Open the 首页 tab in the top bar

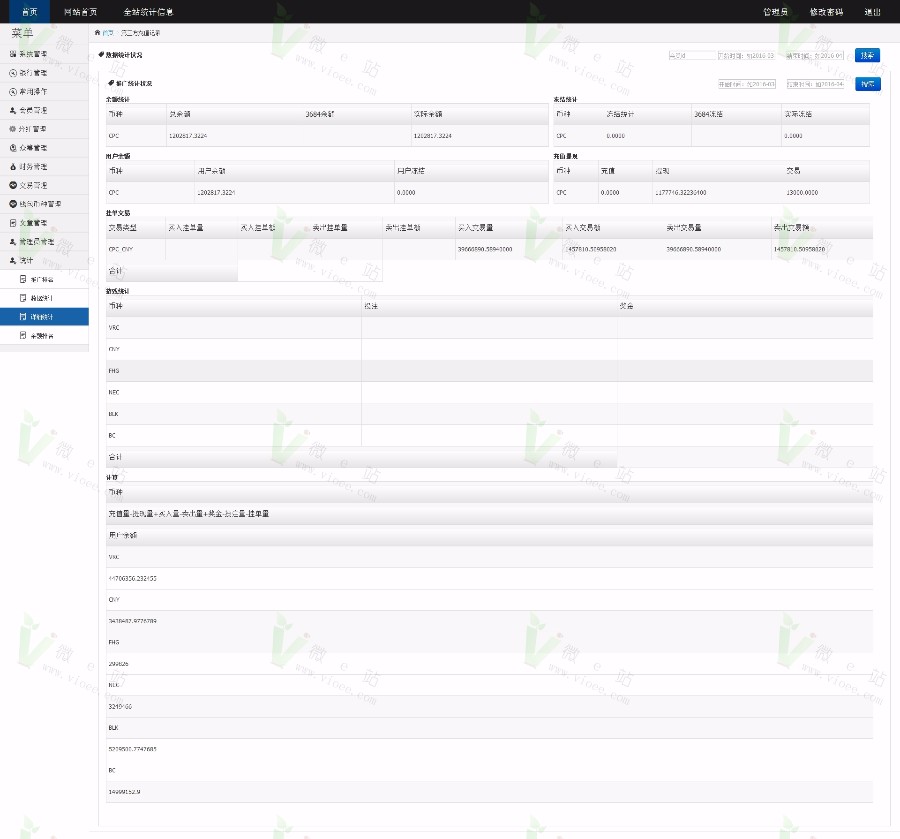pos(30,12)
